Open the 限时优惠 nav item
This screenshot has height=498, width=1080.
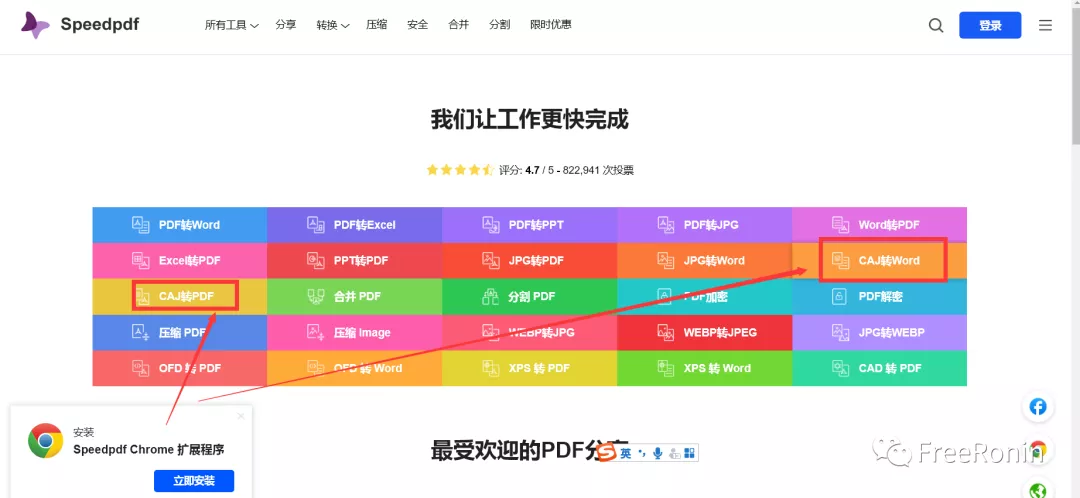(550, 25)
